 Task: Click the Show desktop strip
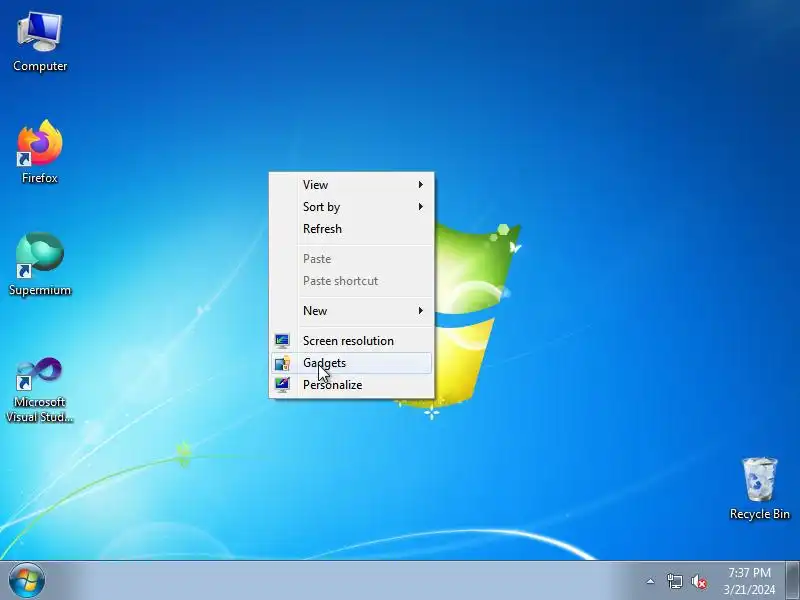click(x=792, y=581)
